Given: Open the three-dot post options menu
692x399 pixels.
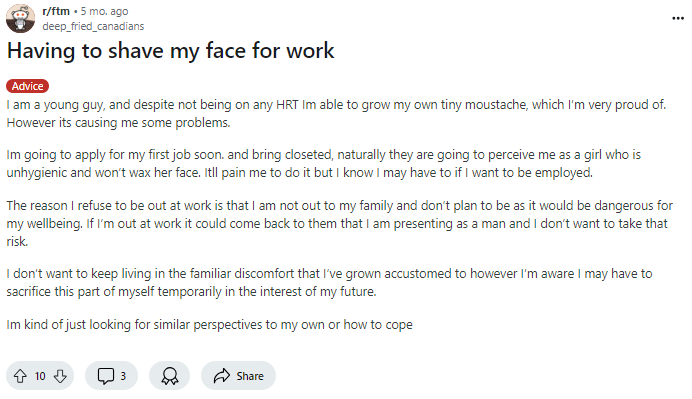Looking at the screenshot, I should tap(678, 18).
